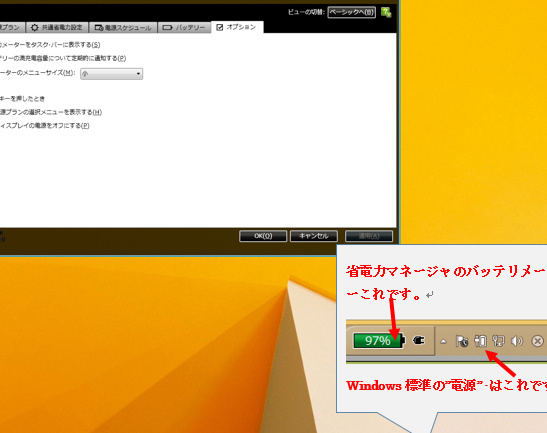The image size is (547, 433).
Task: Toggle power plan selection menu option
Action: coord(51,112)
